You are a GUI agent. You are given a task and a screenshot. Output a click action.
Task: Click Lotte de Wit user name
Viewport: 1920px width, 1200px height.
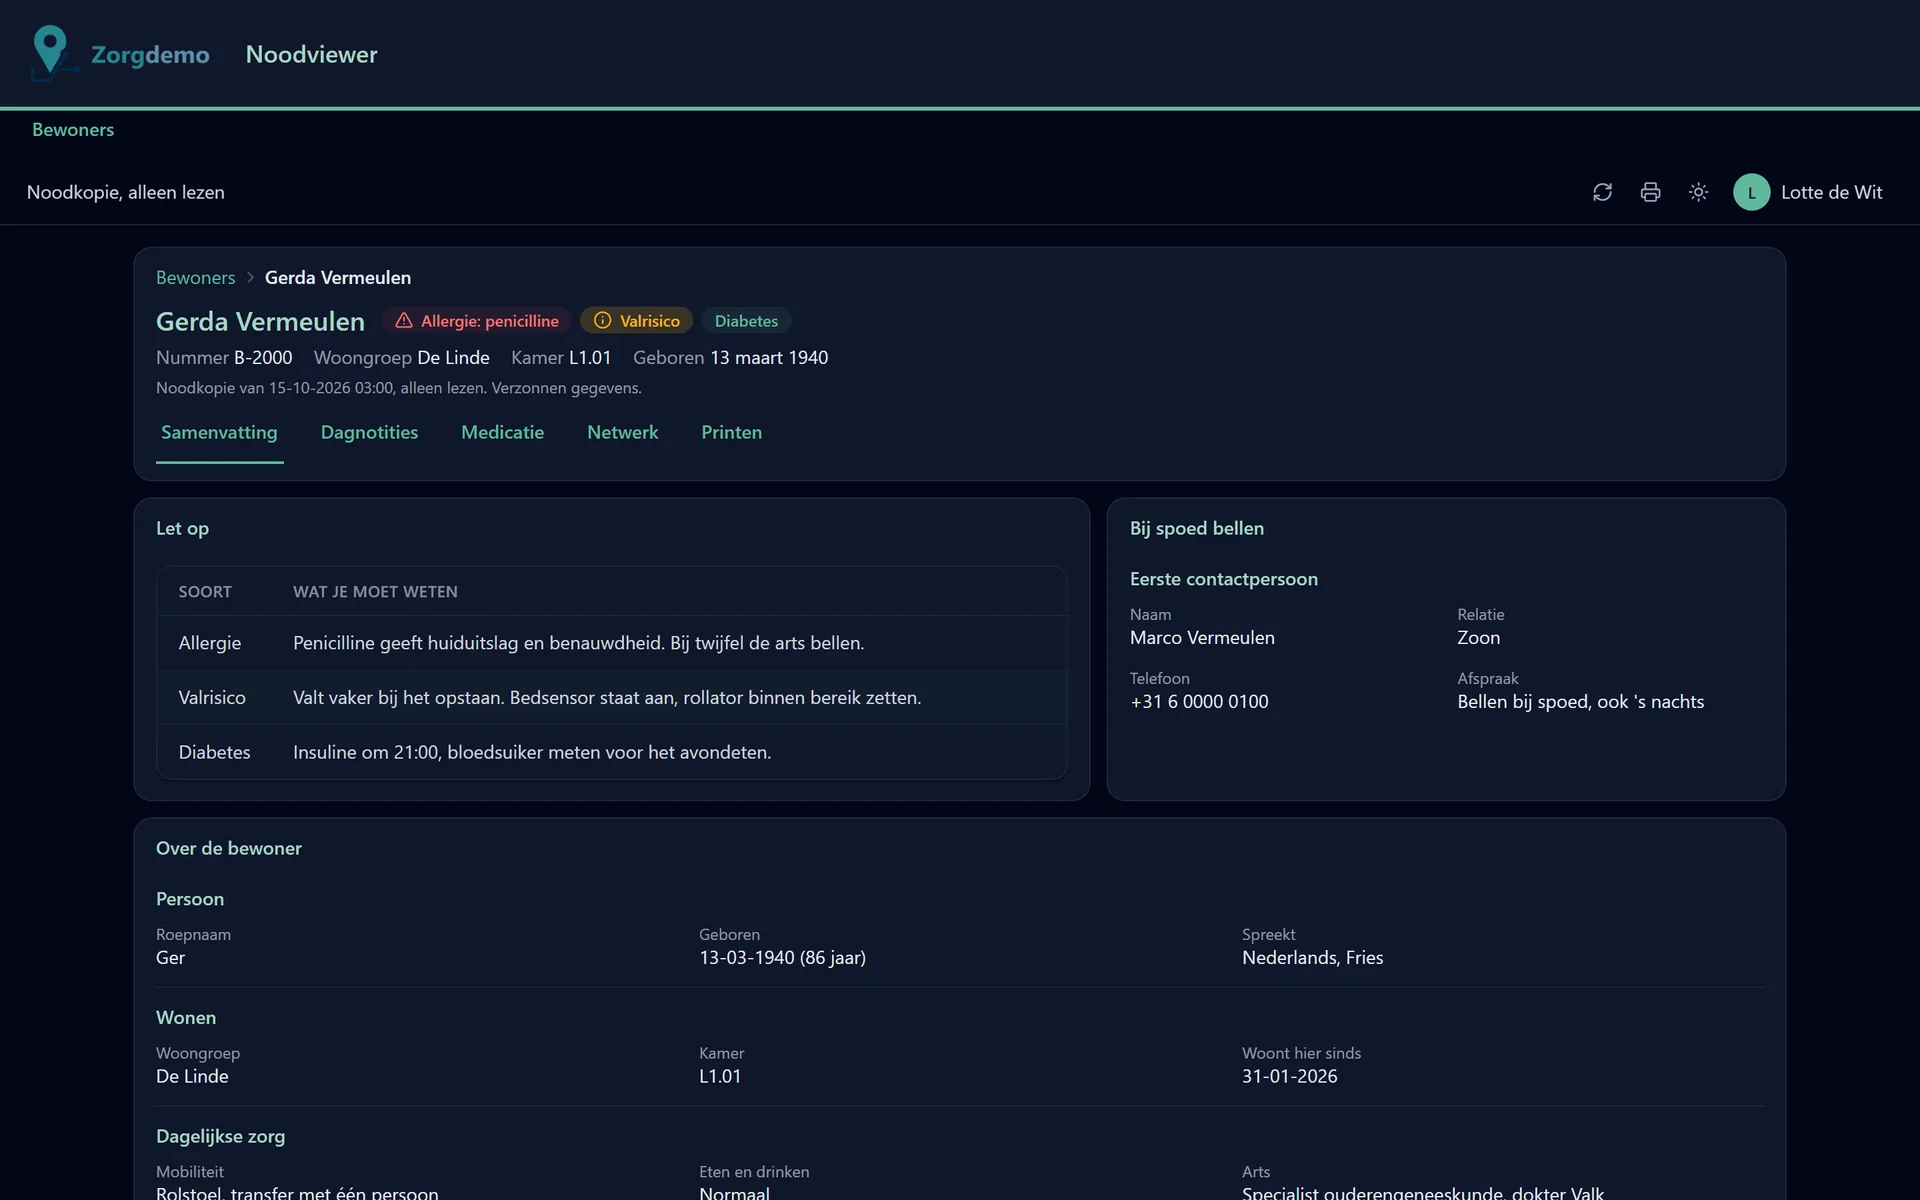(1831, 192)
